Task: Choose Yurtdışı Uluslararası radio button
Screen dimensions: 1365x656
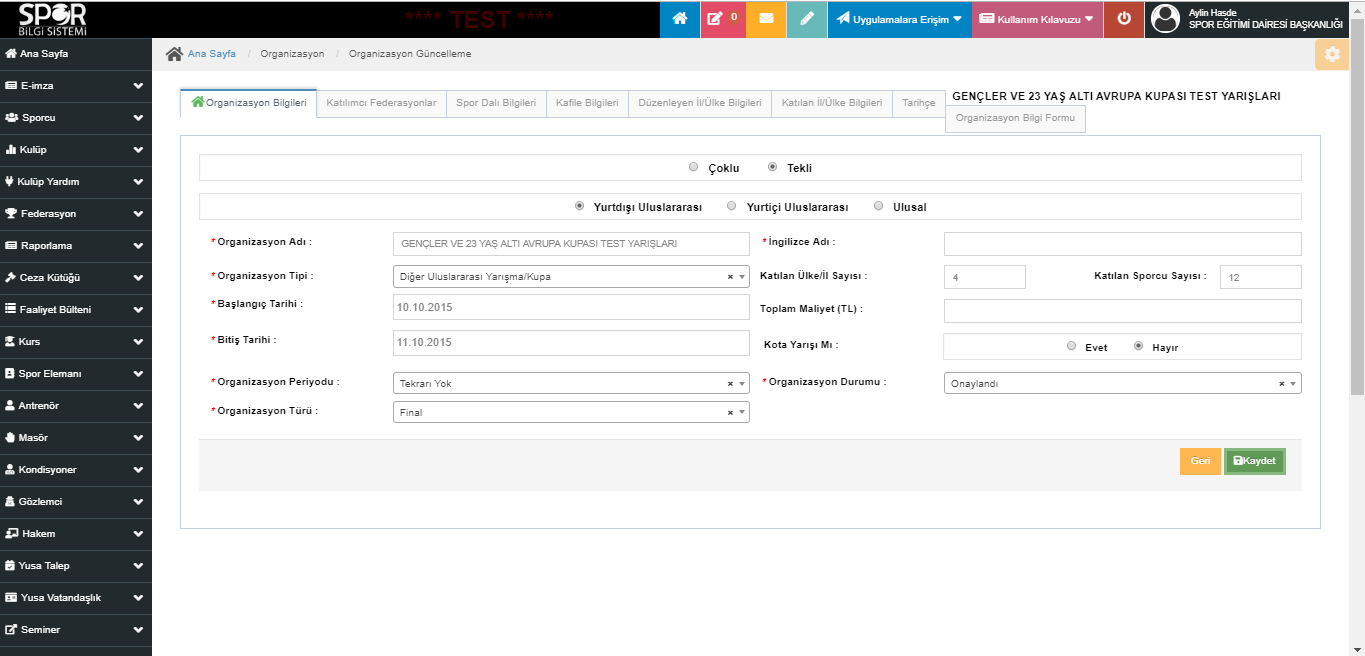Action: tap(580, 206)
